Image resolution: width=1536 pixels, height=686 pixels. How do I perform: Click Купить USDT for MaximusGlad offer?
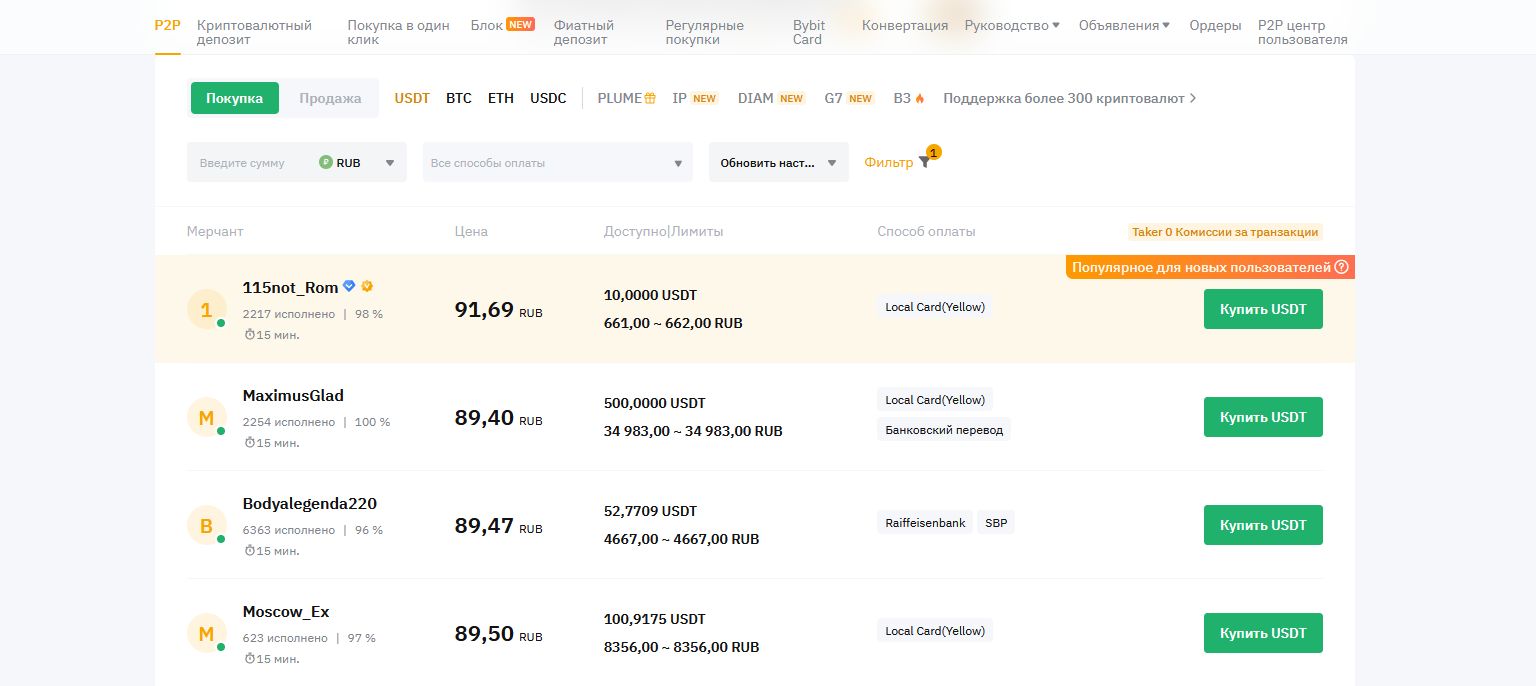click(1262, 417)
